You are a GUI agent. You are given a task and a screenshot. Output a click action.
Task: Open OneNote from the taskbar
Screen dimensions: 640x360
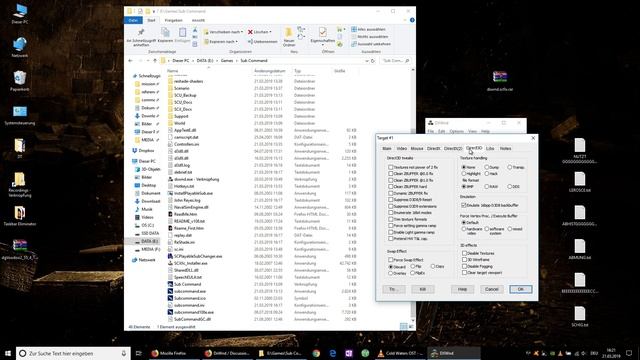tap(349, 353)
